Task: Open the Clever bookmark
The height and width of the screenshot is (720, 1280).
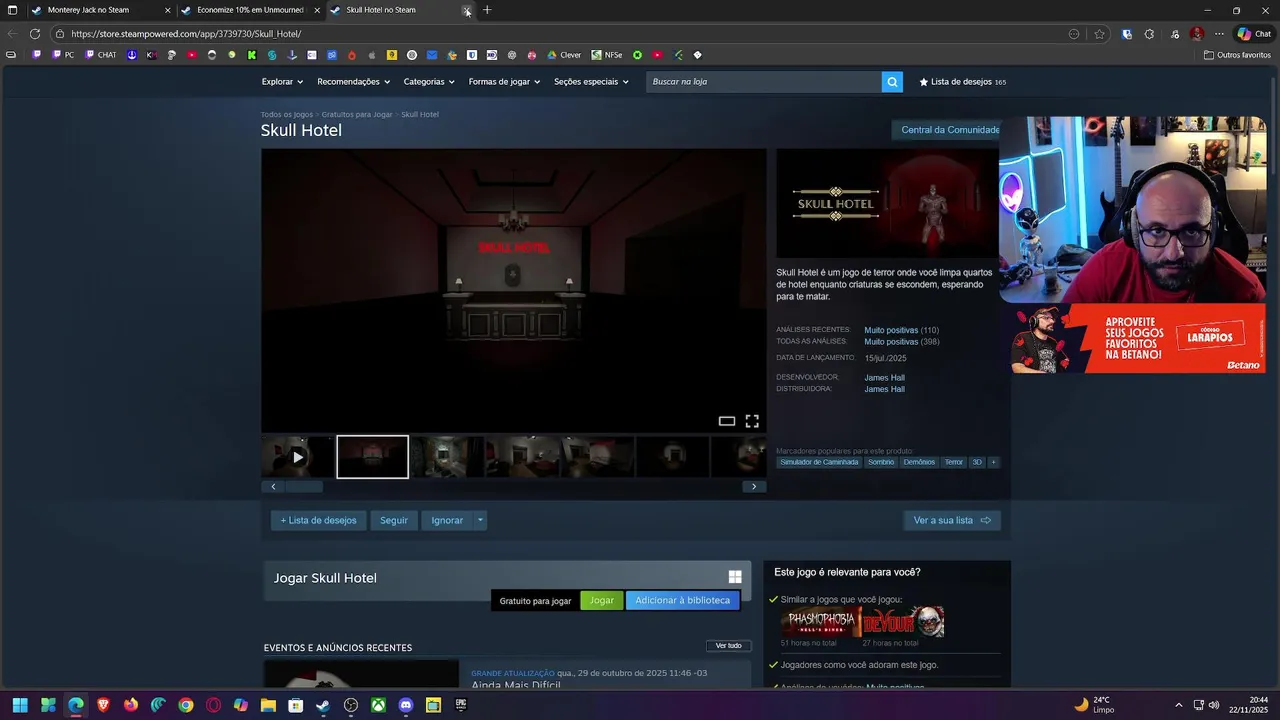Action: (x=563, y=55)
